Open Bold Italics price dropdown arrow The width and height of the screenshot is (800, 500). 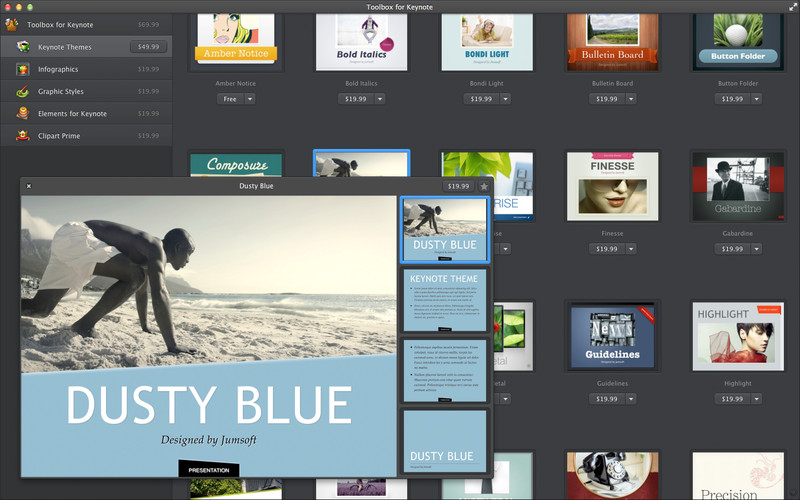[x=380, y=99]
